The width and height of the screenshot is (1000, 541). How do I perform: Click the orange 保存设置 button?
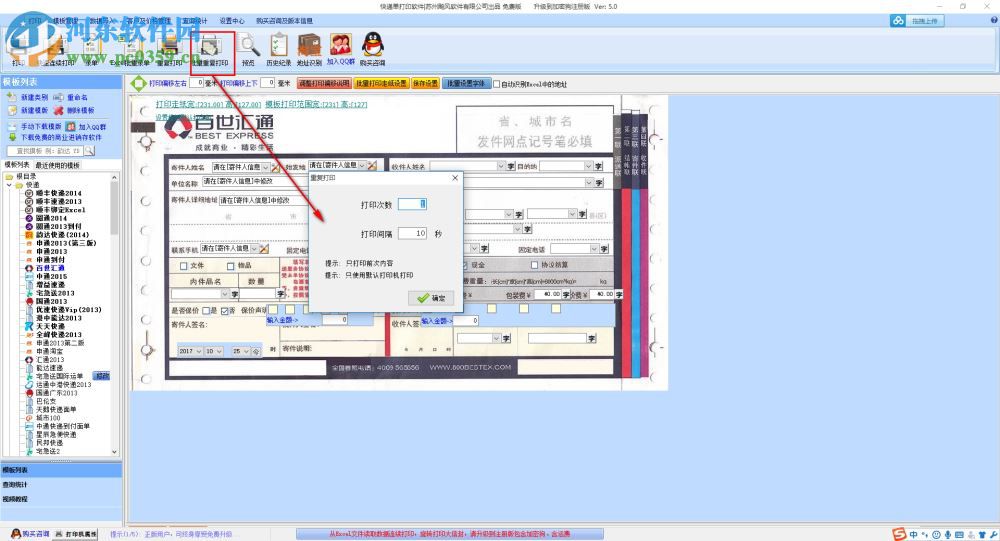425,84
